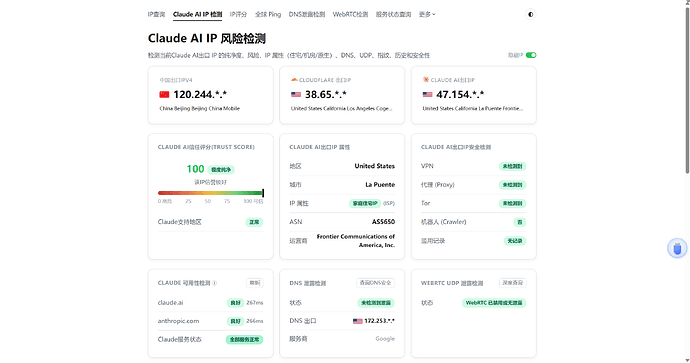
Task: Click the VPN row status badge
Action: pyautogui.click(x=512, y=166)
